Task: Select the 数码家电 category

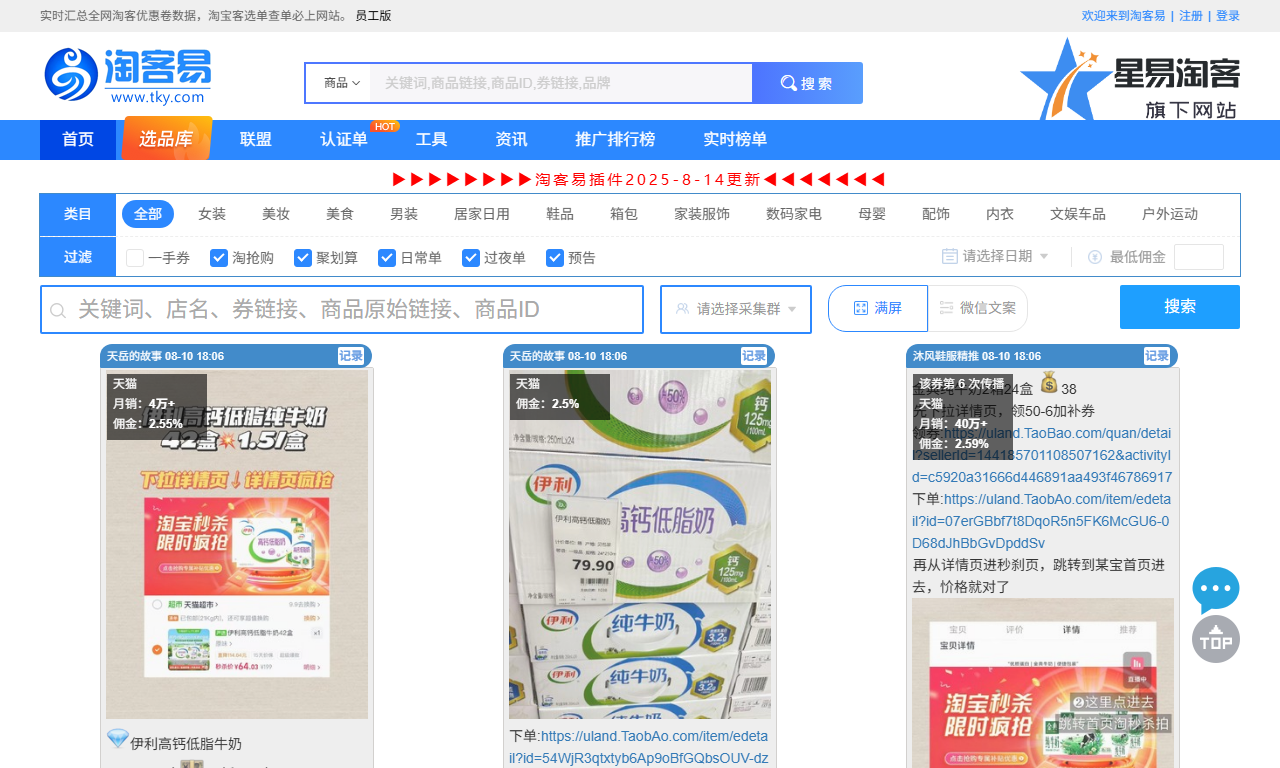Action: click(x=794, y=214)
